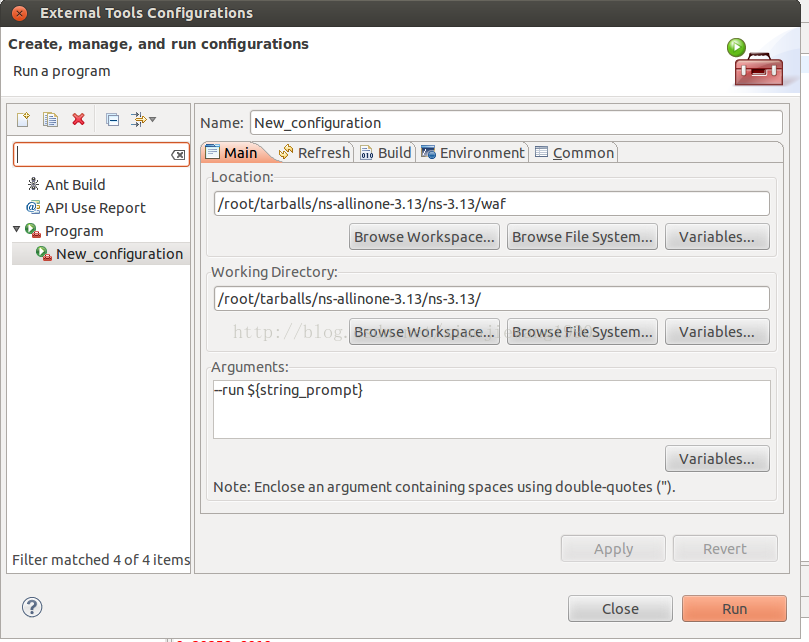
Task: Edit the Arguments text area
Action: (x=491, y=409)
